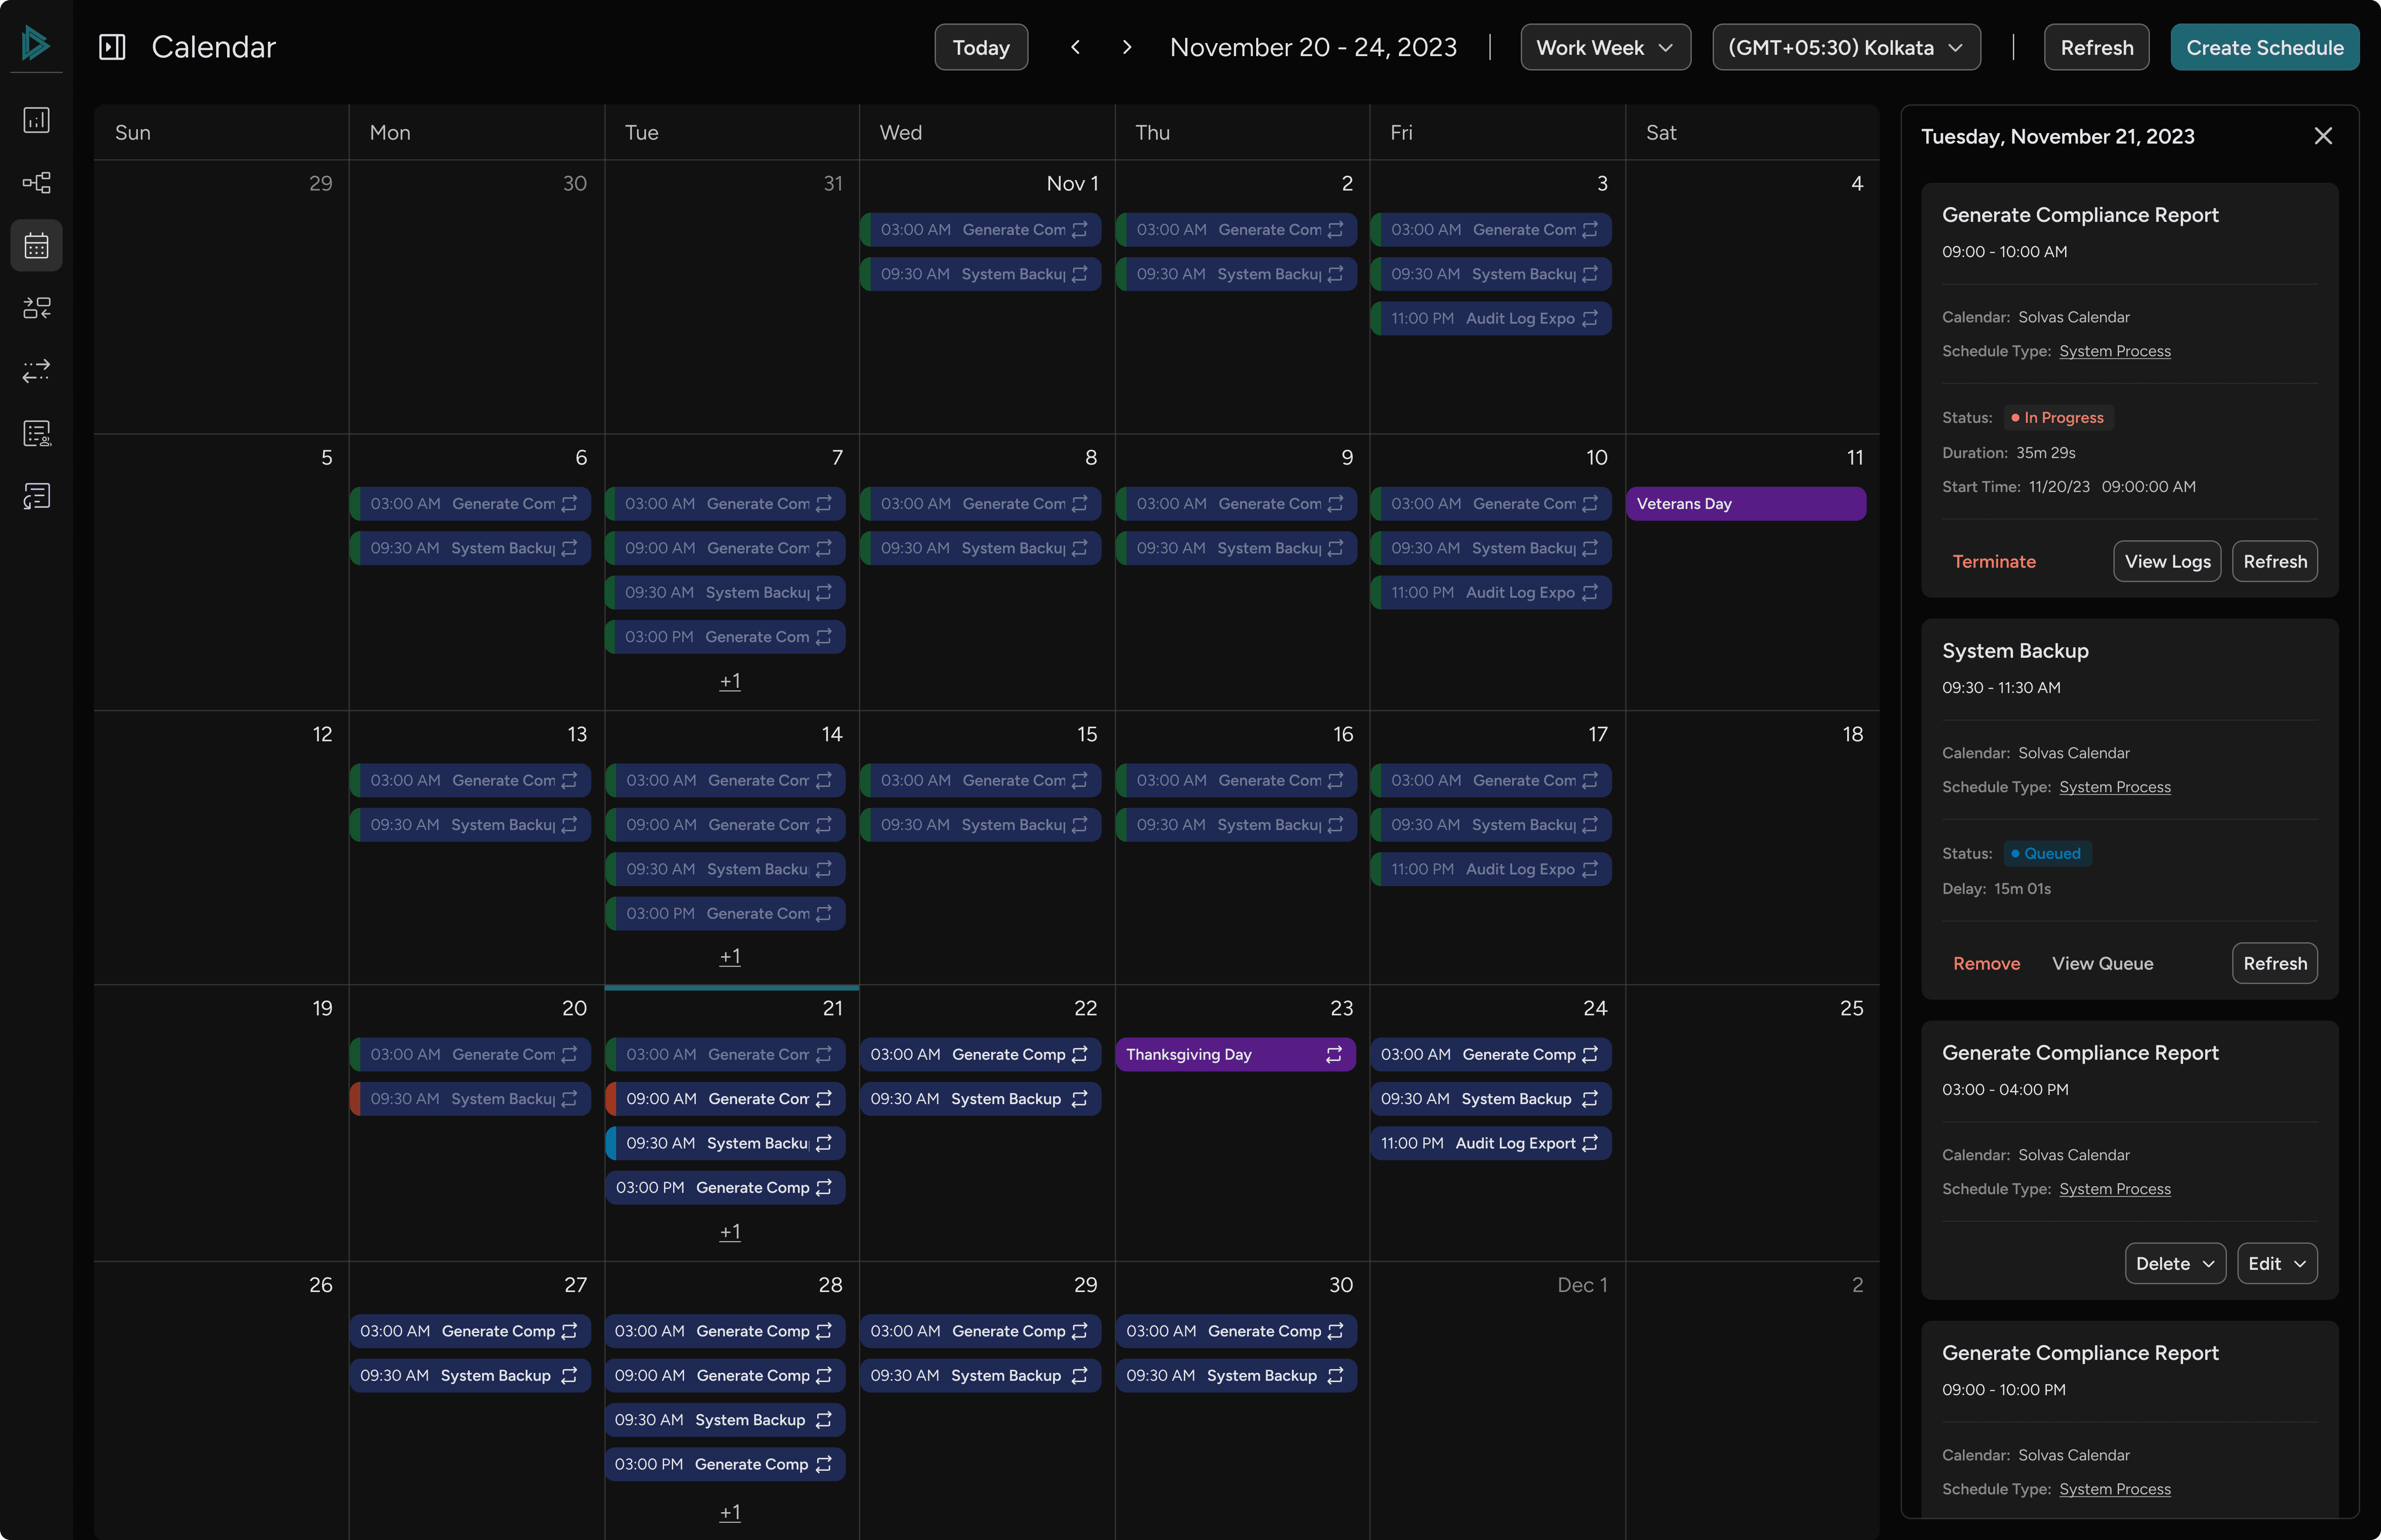Open the reports icon at sidebar bottom
The height and width of the screenshot is (1540, 2381).
[x=37, y=495]
